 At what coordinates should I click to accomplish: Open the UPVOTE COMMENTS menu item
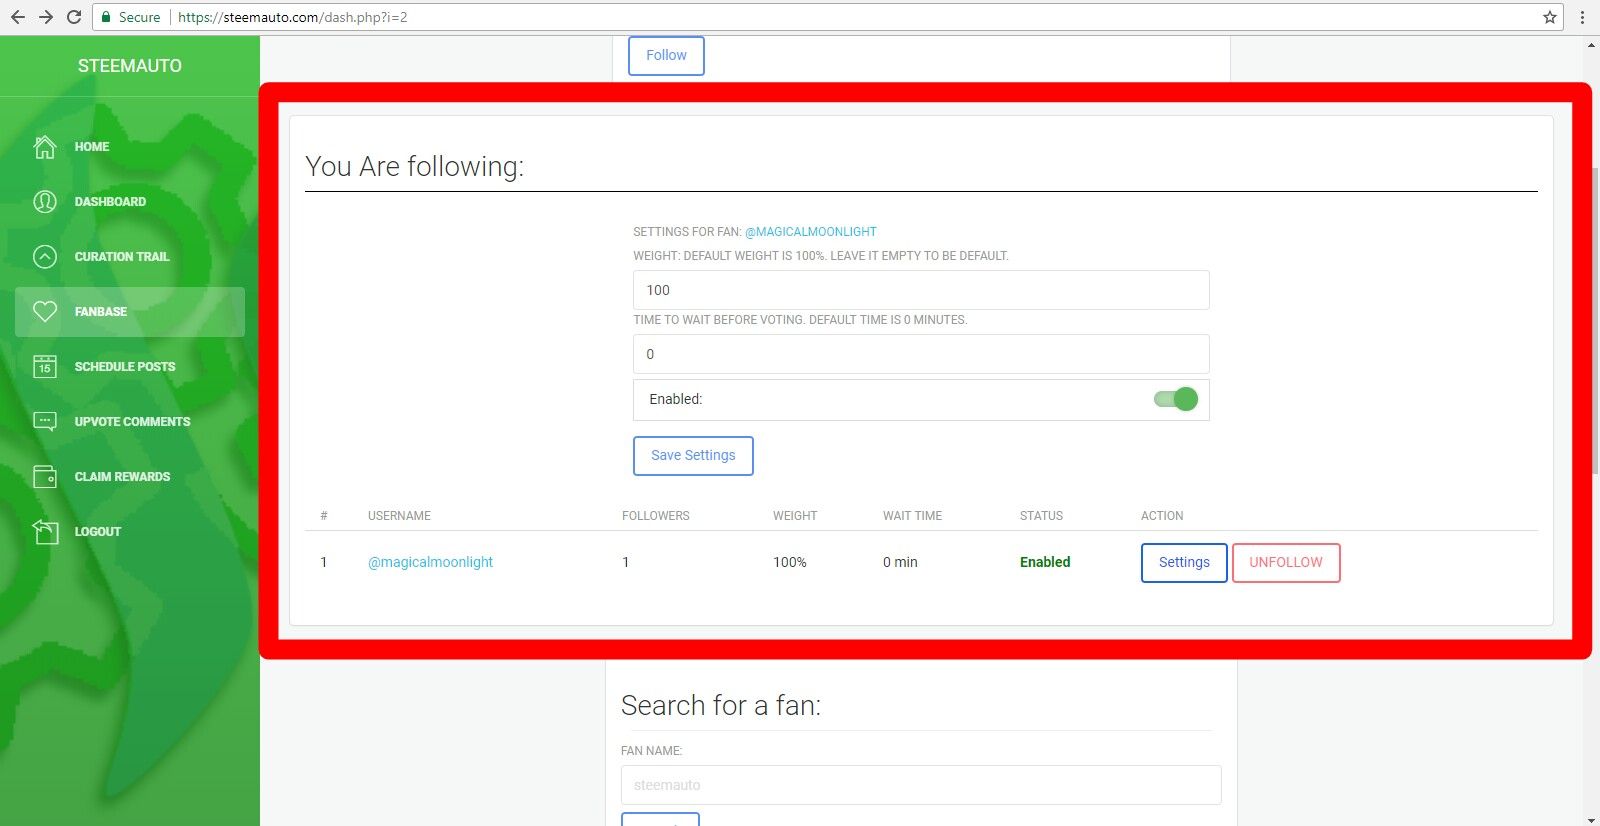pos(130,422)
